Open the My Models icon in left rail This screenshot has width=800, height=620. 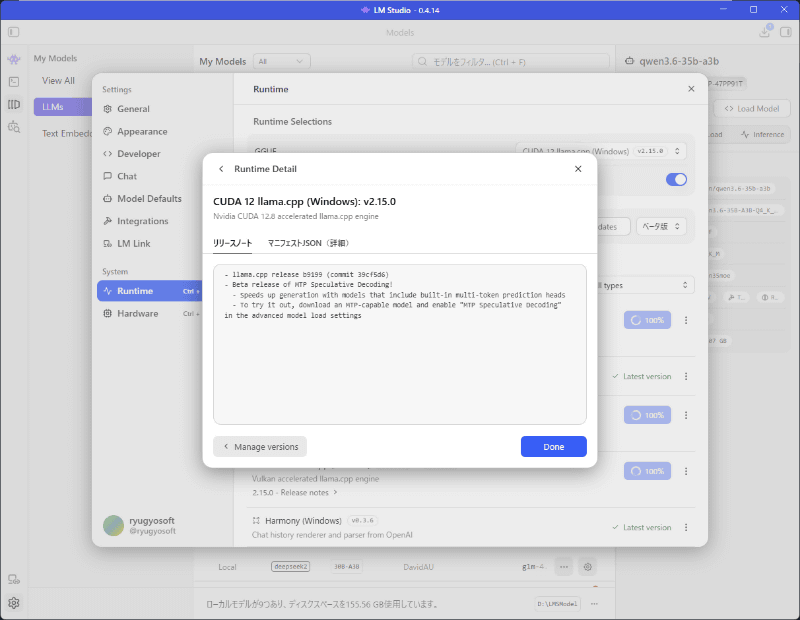click(14, 105)
